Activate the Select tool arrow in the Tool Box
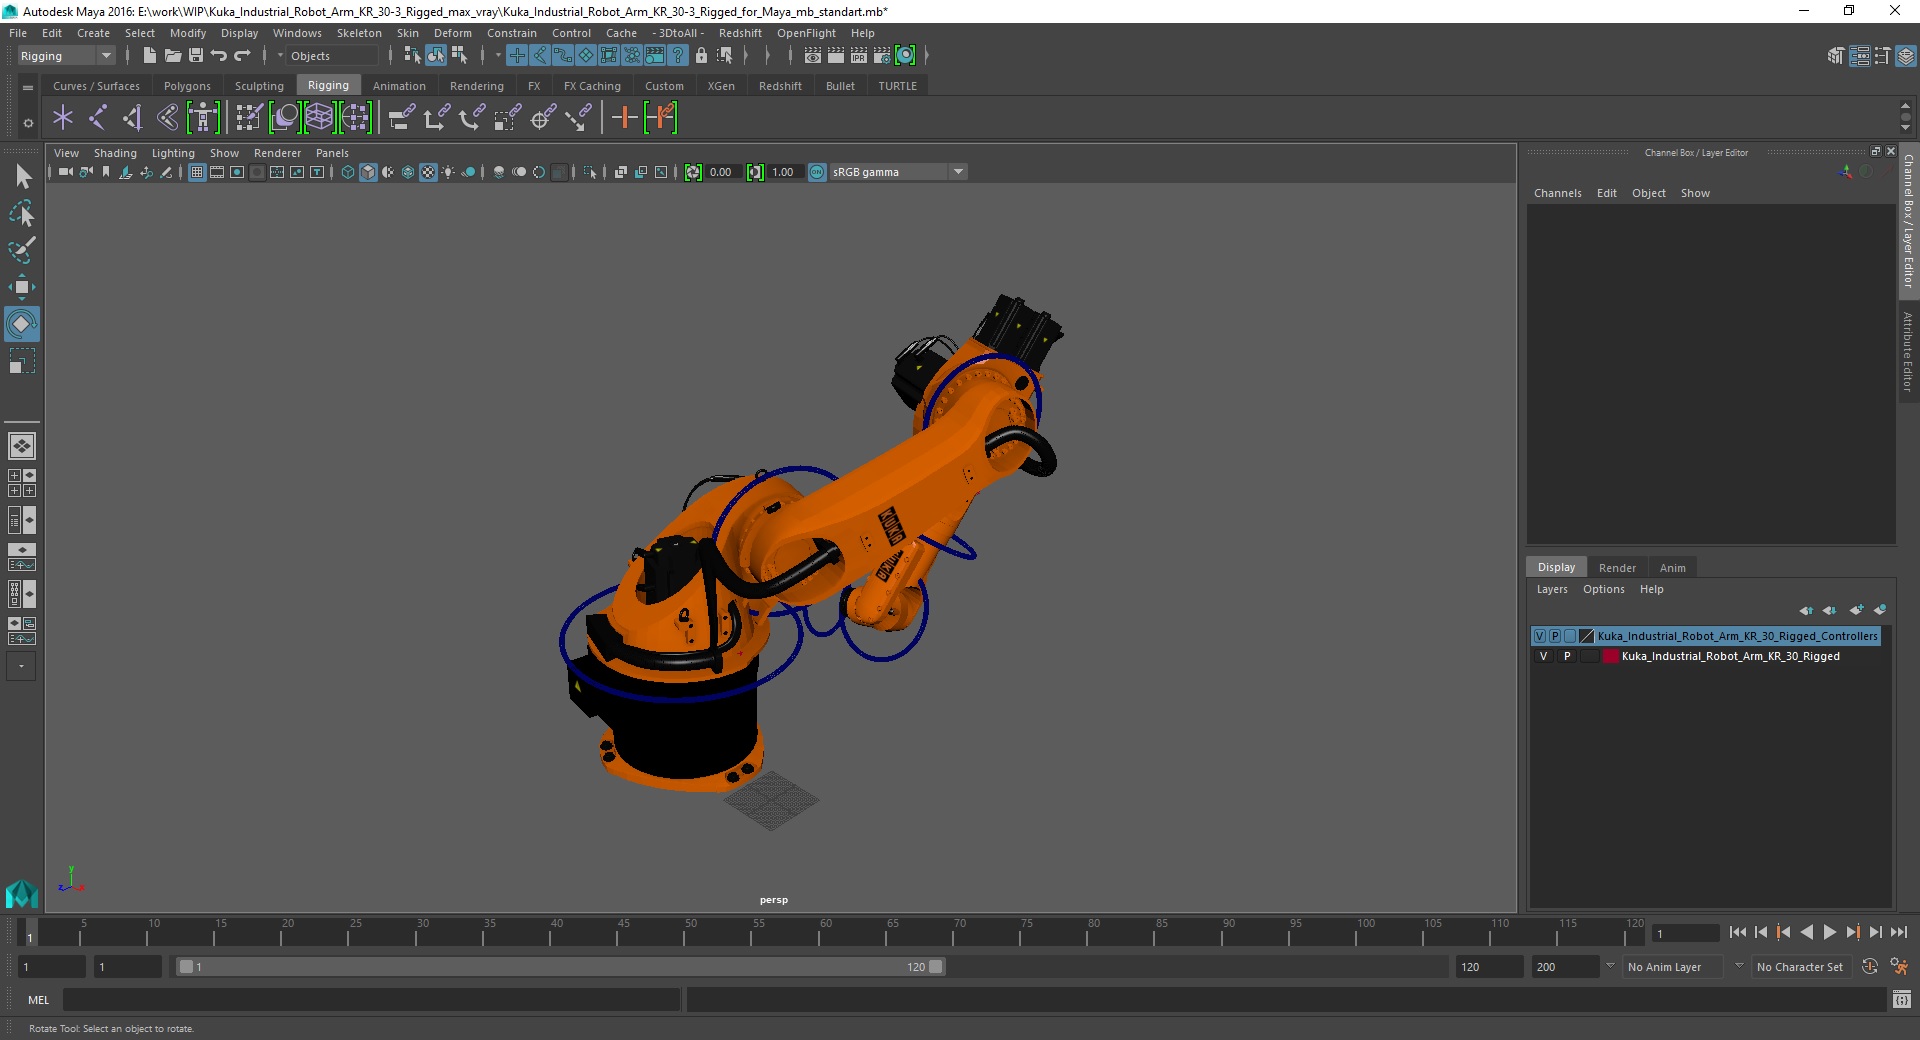The width and height of the screenshot is (1920, 1040). (22, 177)
